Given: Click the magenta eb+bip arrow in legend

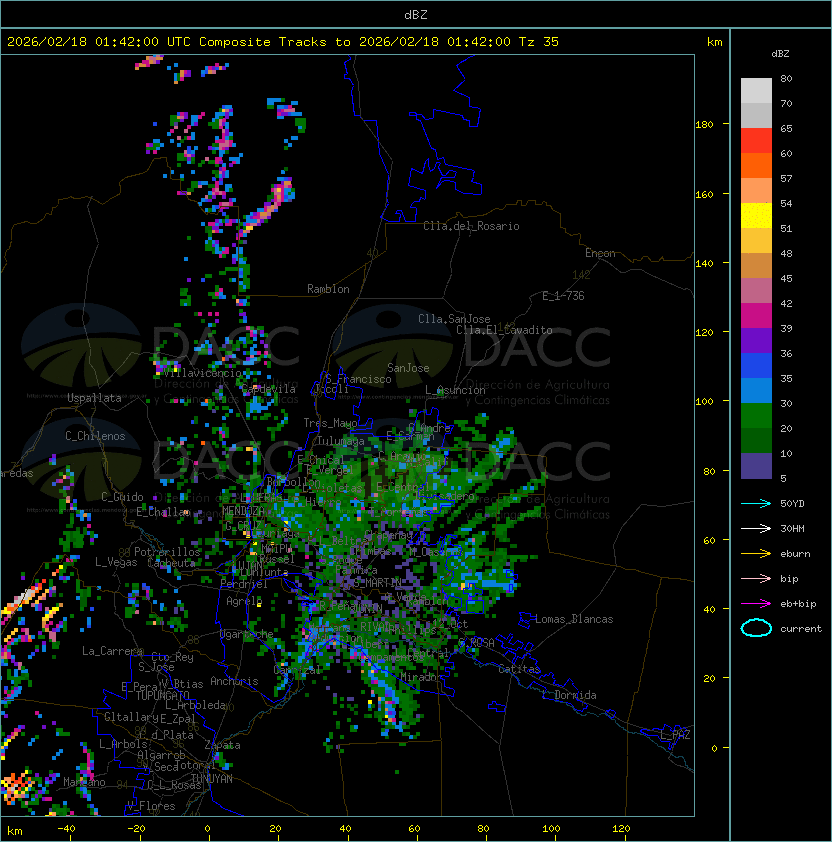Looking at the screenshot, I should 756,604.
